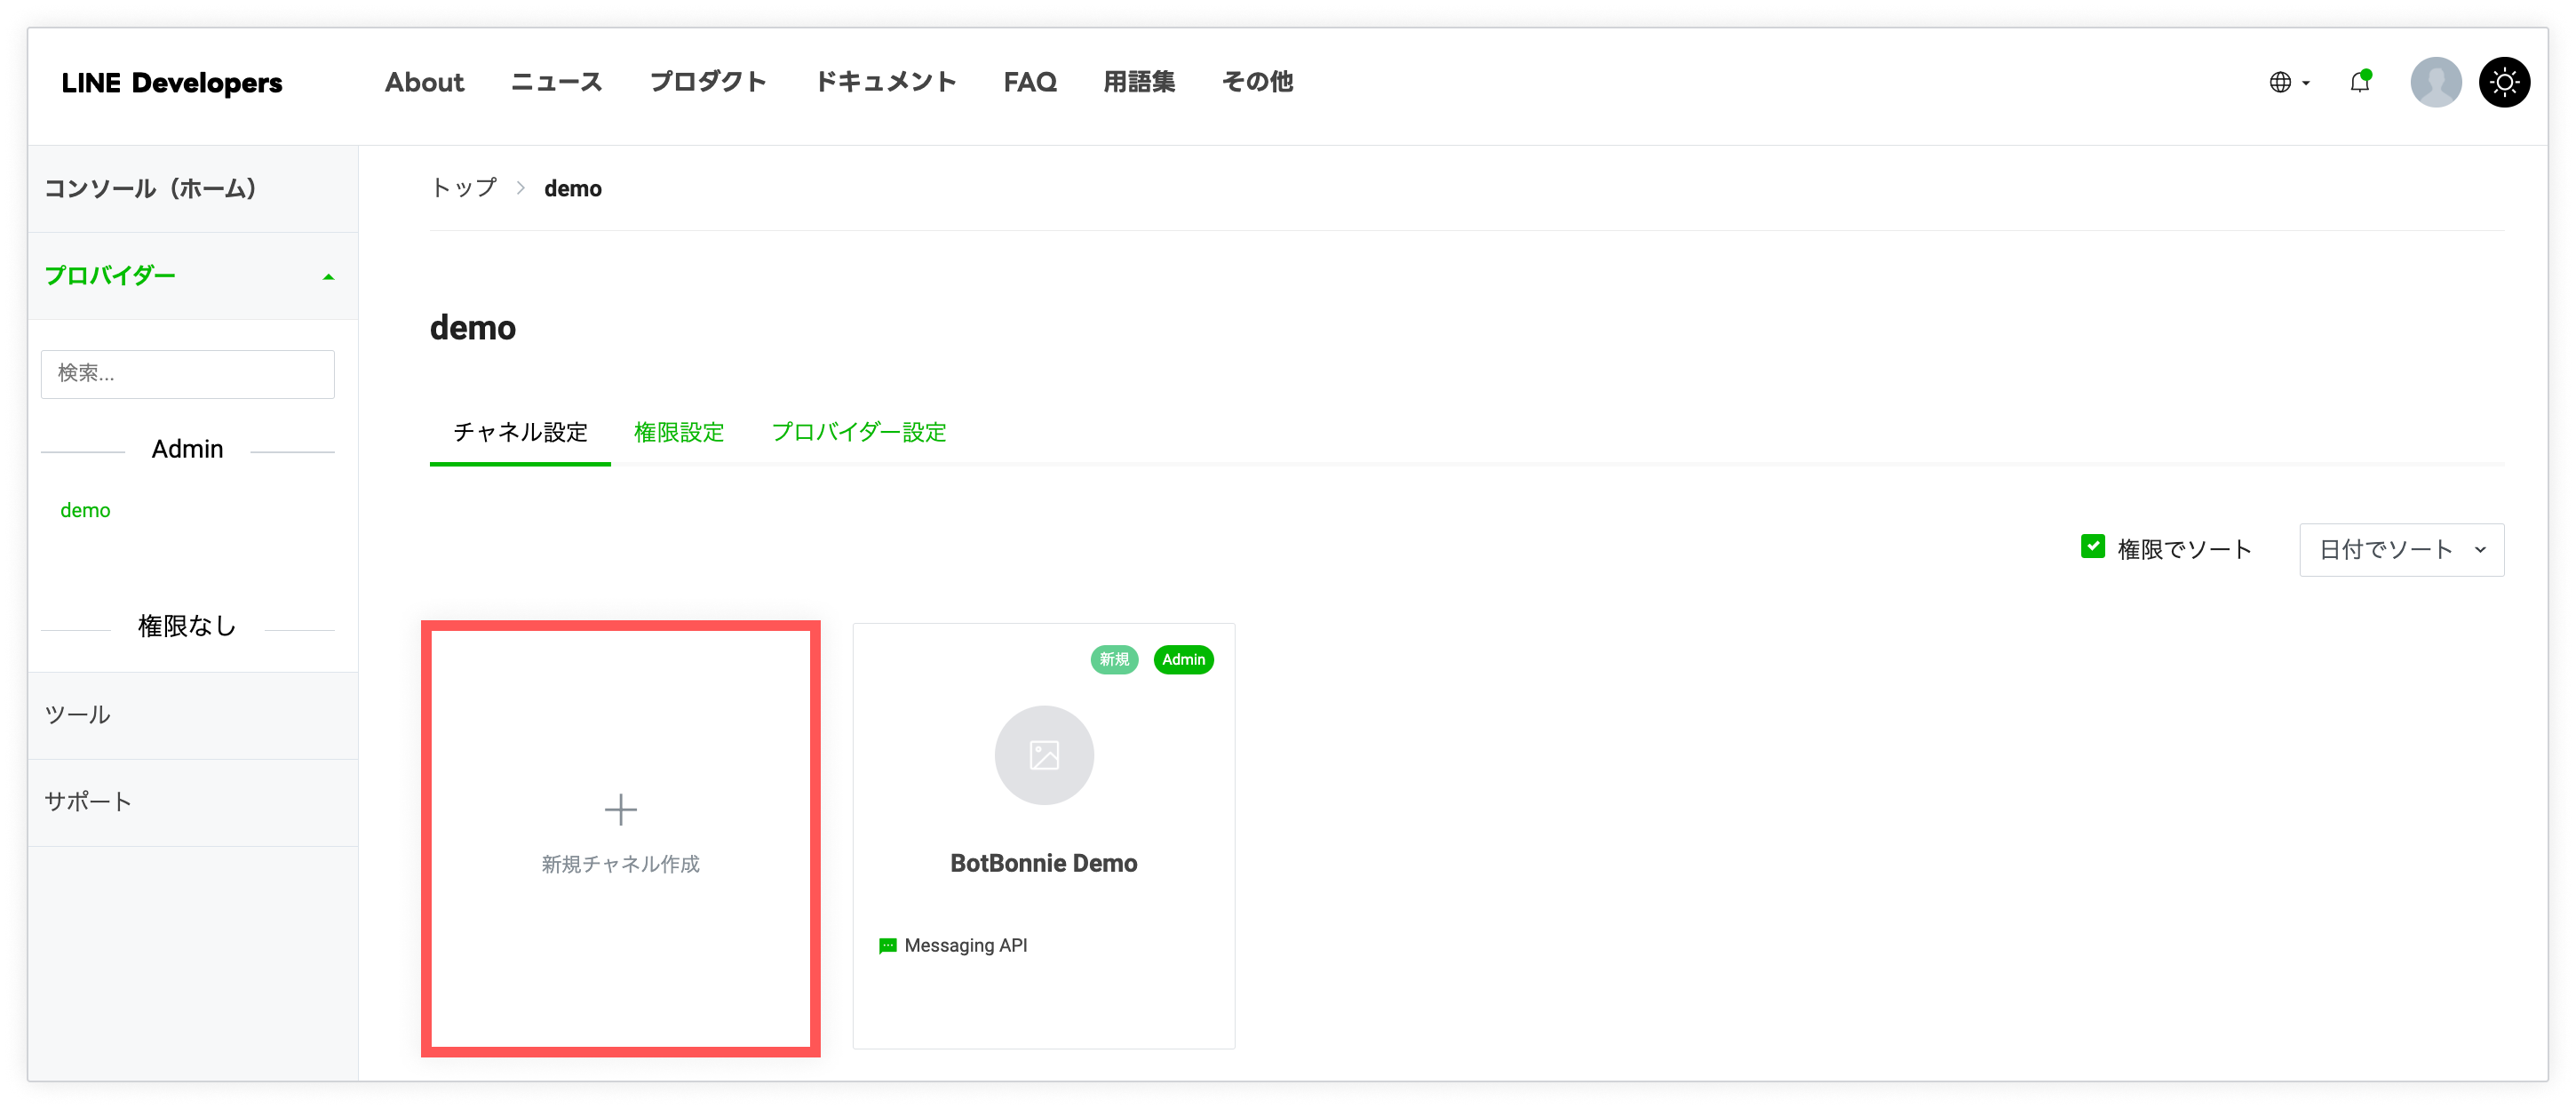Image resolution: width=2576 pixels, height=1109 pixels.
Task: Click the Admin badge on BotBonnie Demo
Action: (1183, 659)
